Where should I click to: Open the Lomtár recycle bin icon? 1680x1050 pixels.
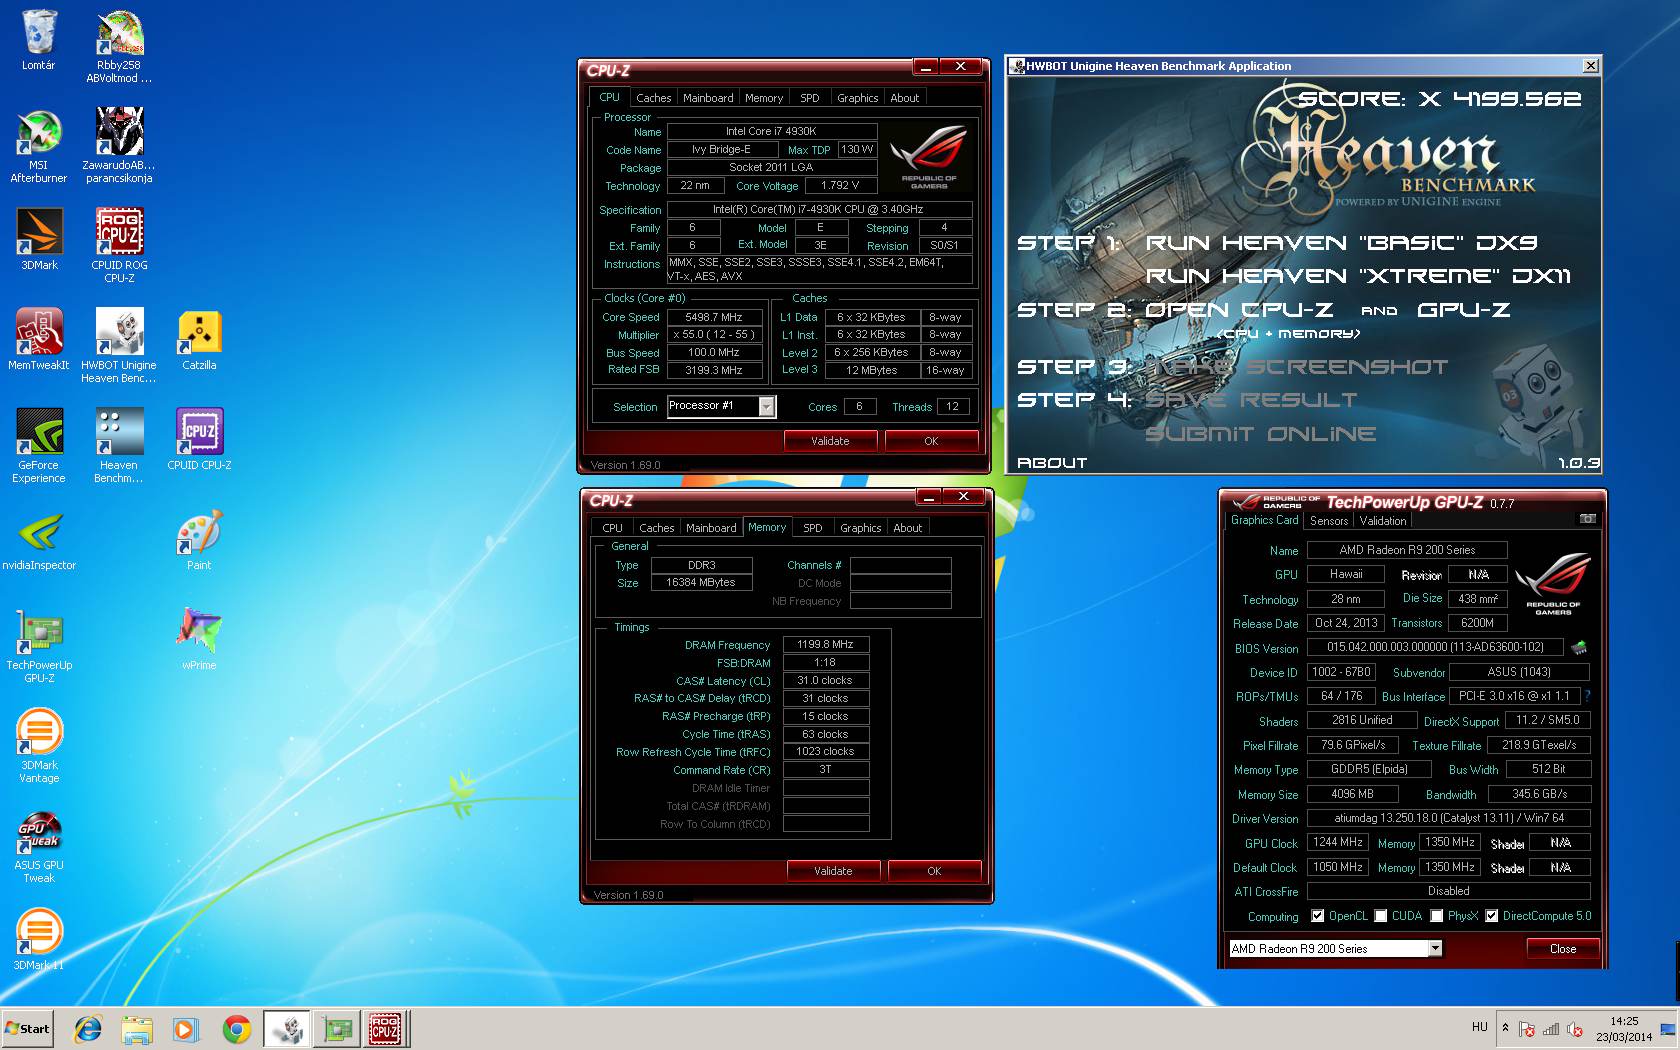click(39, 40)
